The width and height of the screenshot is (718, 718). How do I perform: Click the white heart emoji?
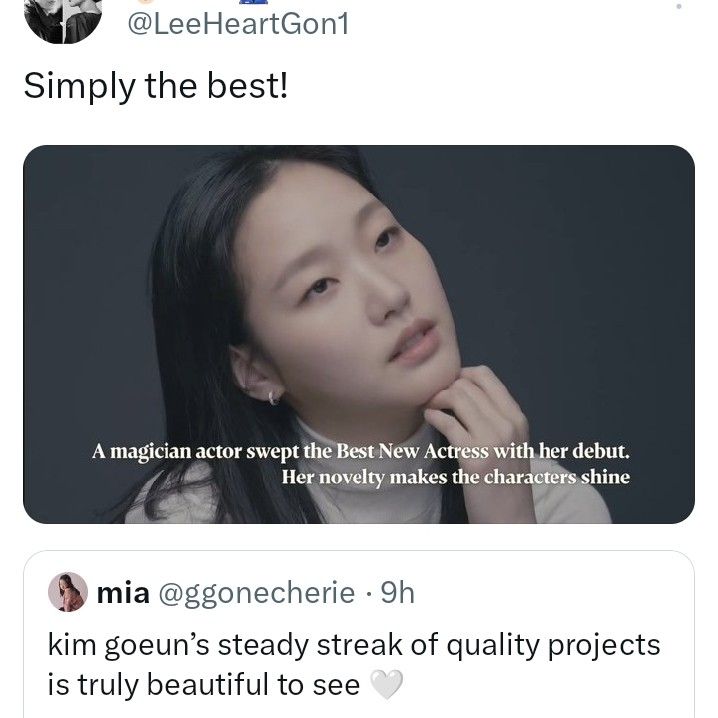pos(386,684)
